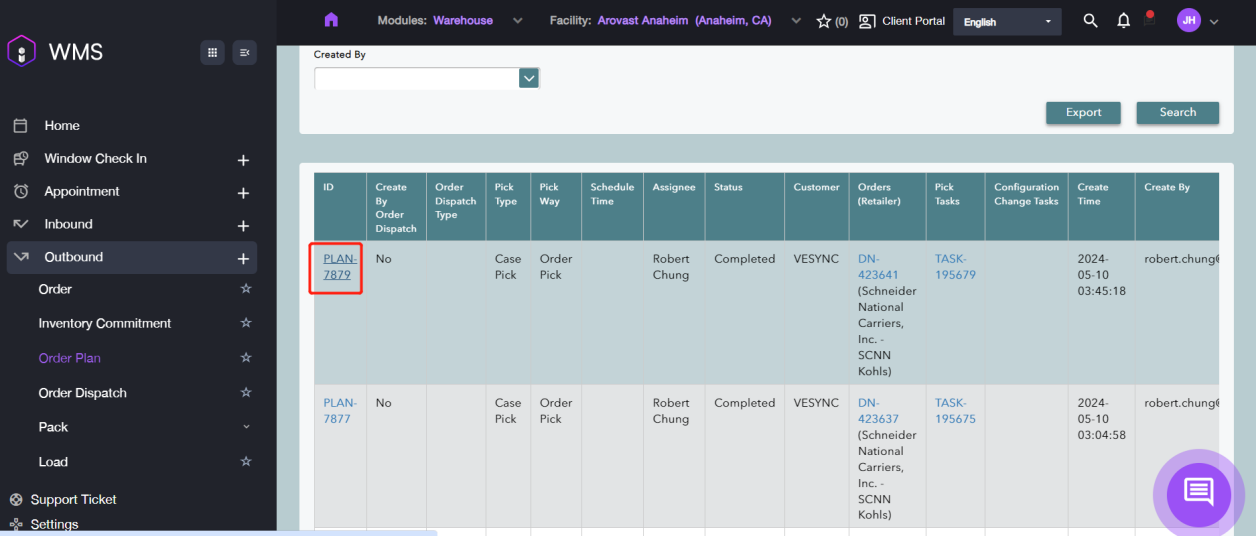Open the PLAN-7879 link
The height and width of the screenshot is (536, 1256).
click(338, 267)
